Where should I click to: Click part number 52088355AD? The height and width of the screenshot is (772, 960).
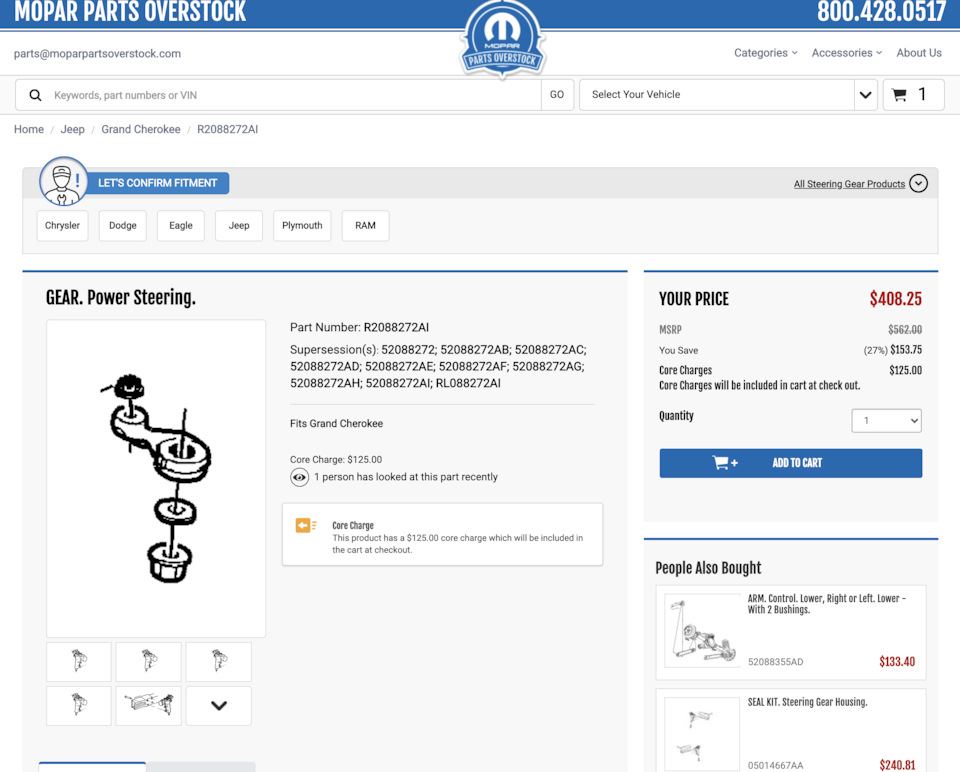click(775, 662)
